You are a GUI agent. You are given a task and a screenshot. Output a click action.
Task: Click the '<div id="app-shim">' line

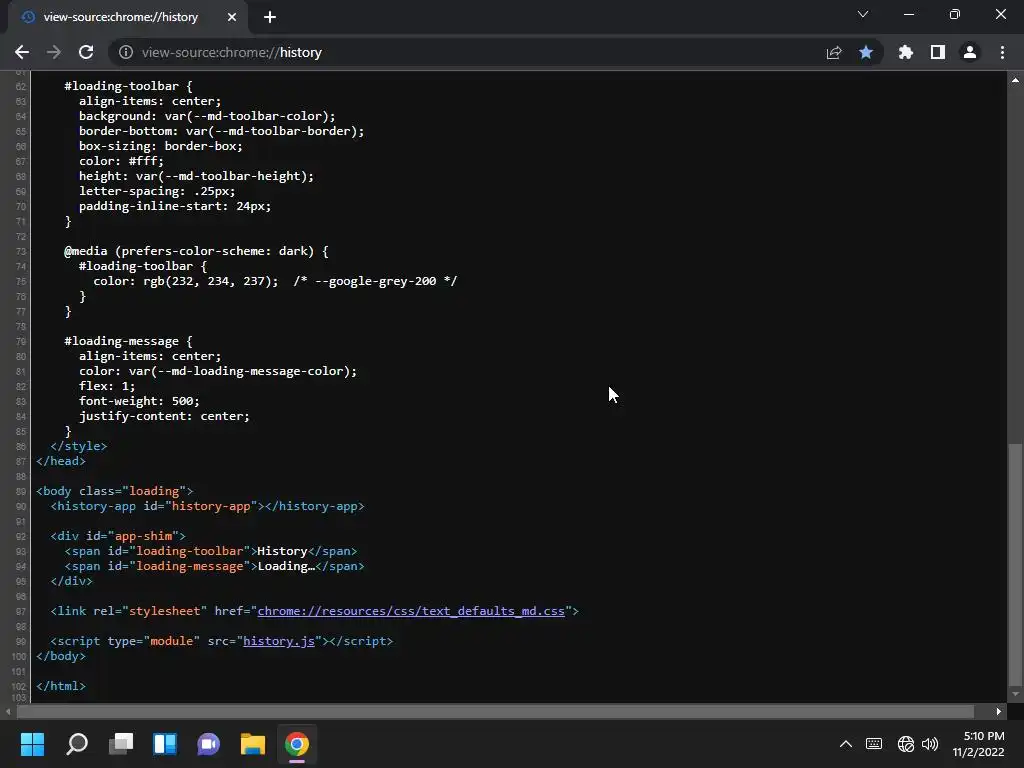point(118,536)
